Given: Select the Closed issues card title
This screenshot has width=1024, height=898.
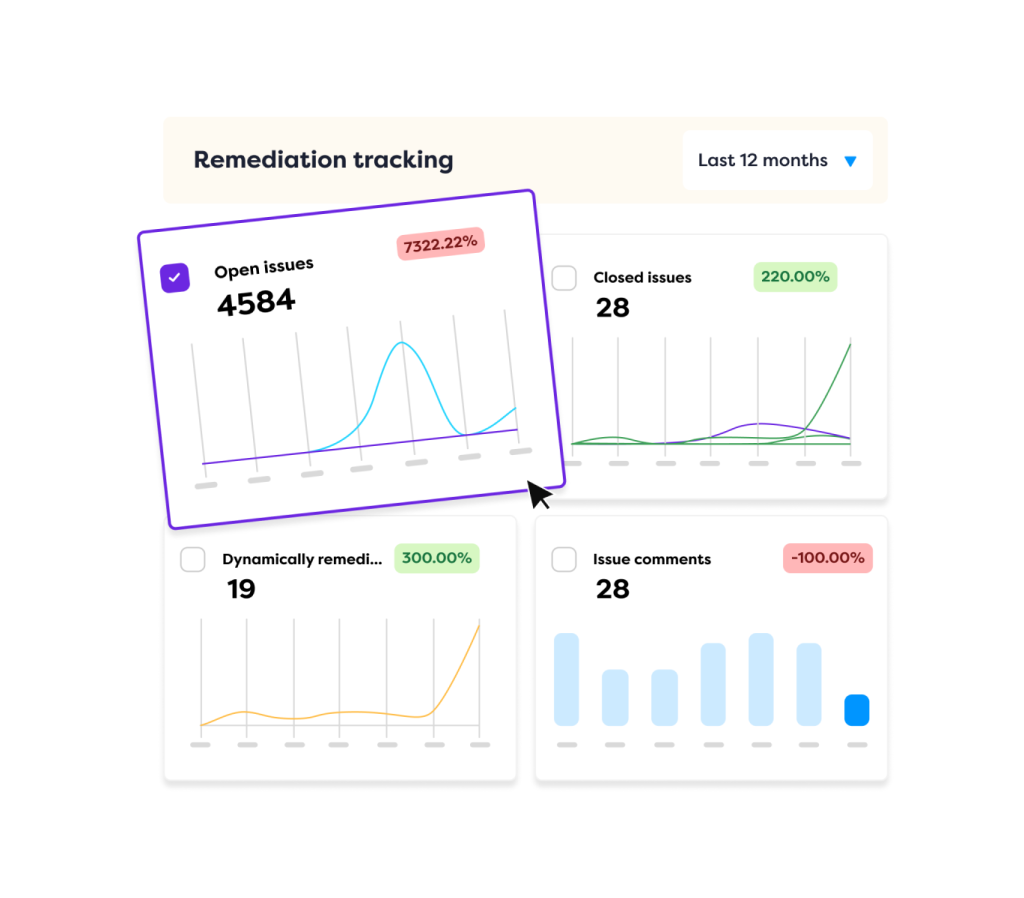Looking at the screenshot, I should point(642,278).
